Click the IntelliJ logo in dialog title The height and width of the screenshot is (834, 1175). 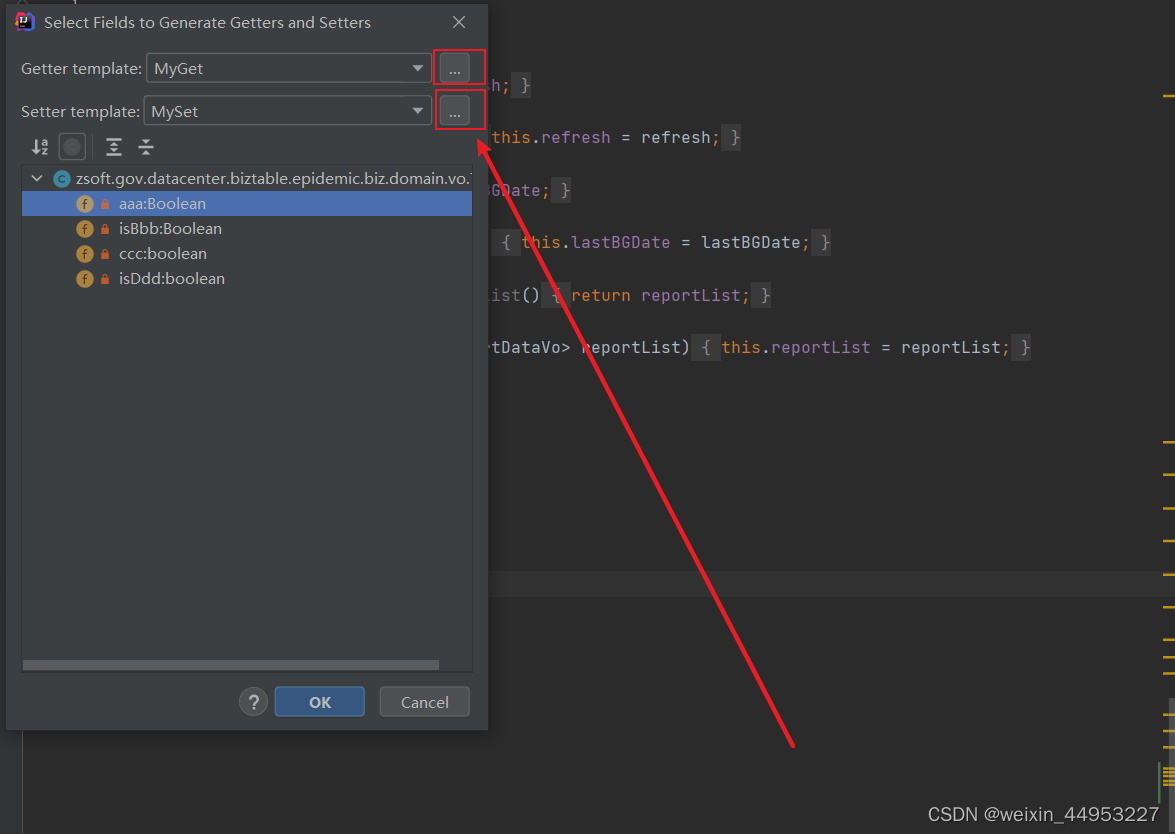[x=25, y=22]
